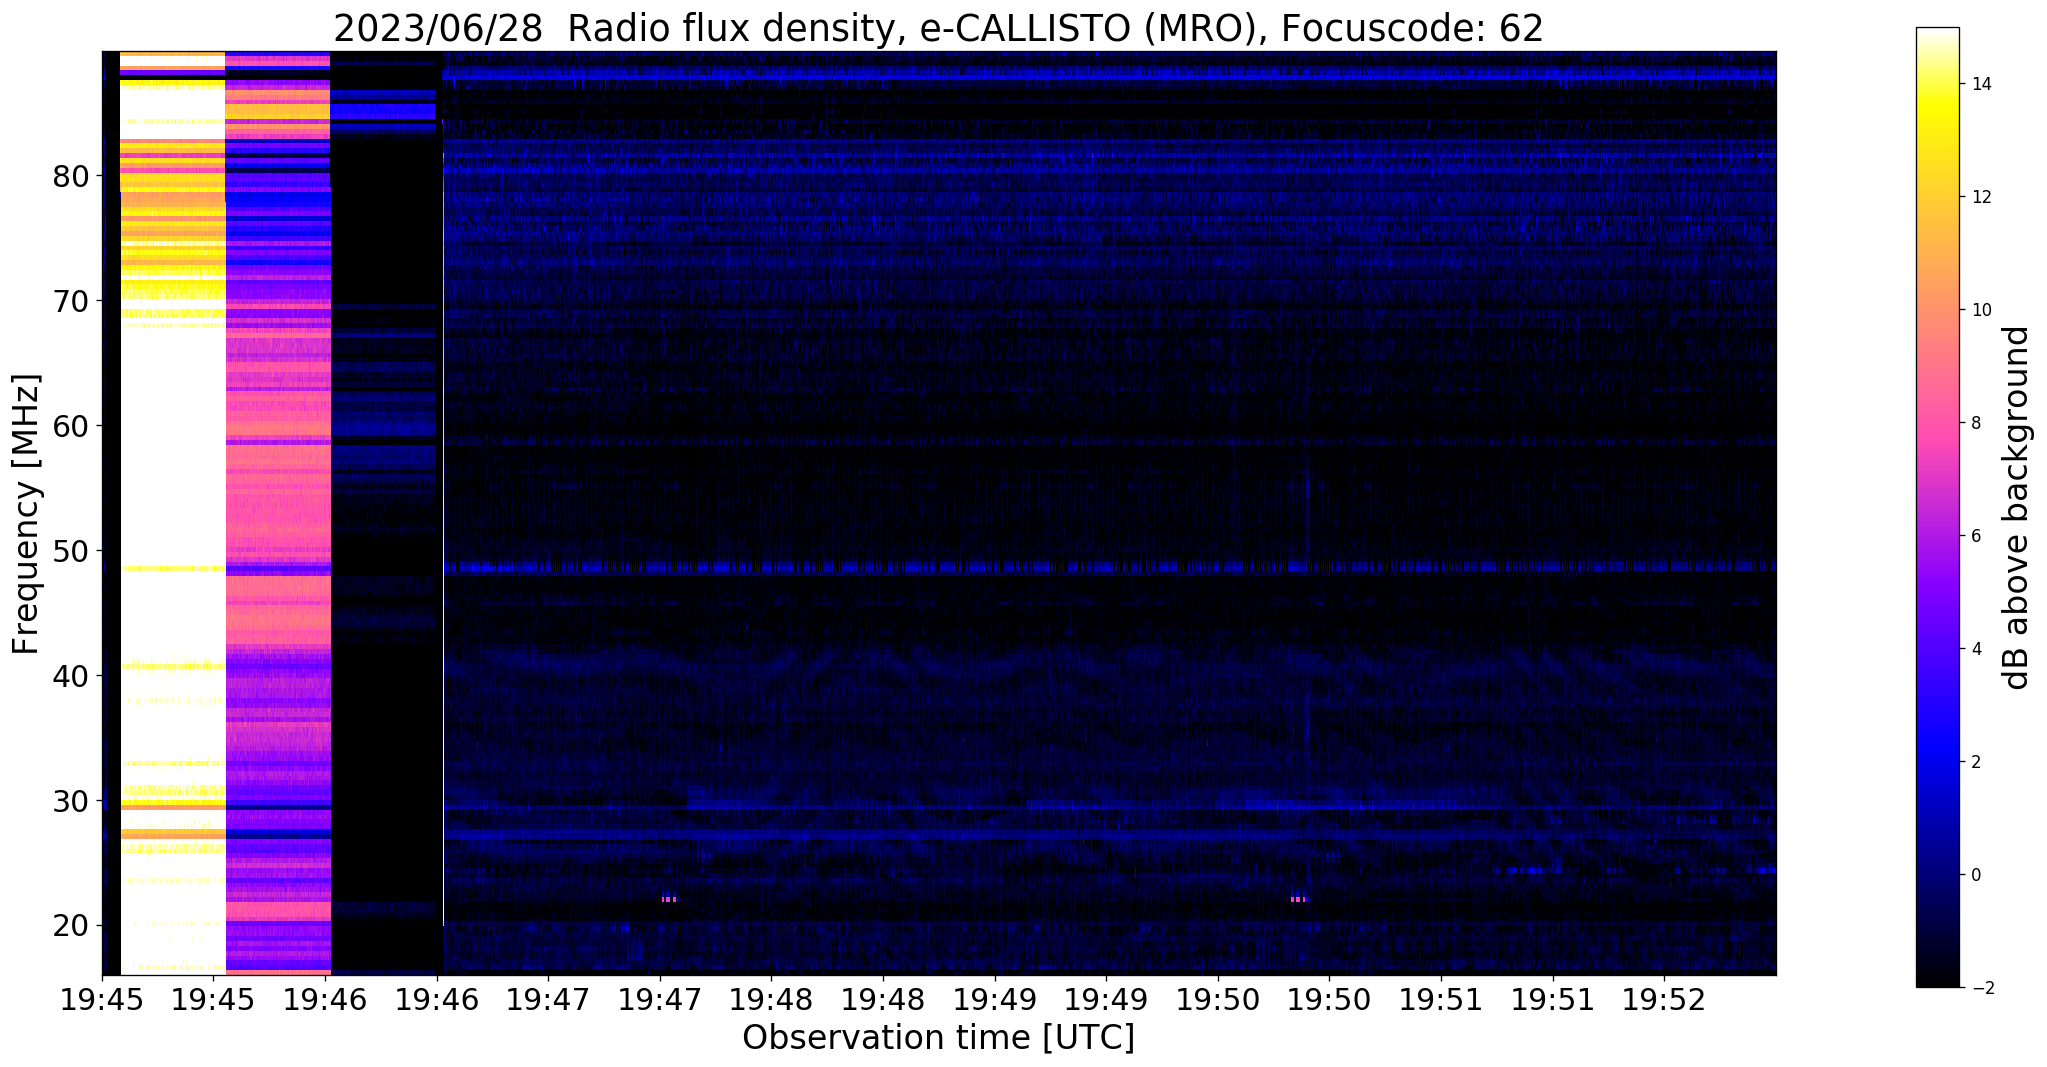Click the 'Frequency [MHz]' y-axis label

[x=27, y=514]
